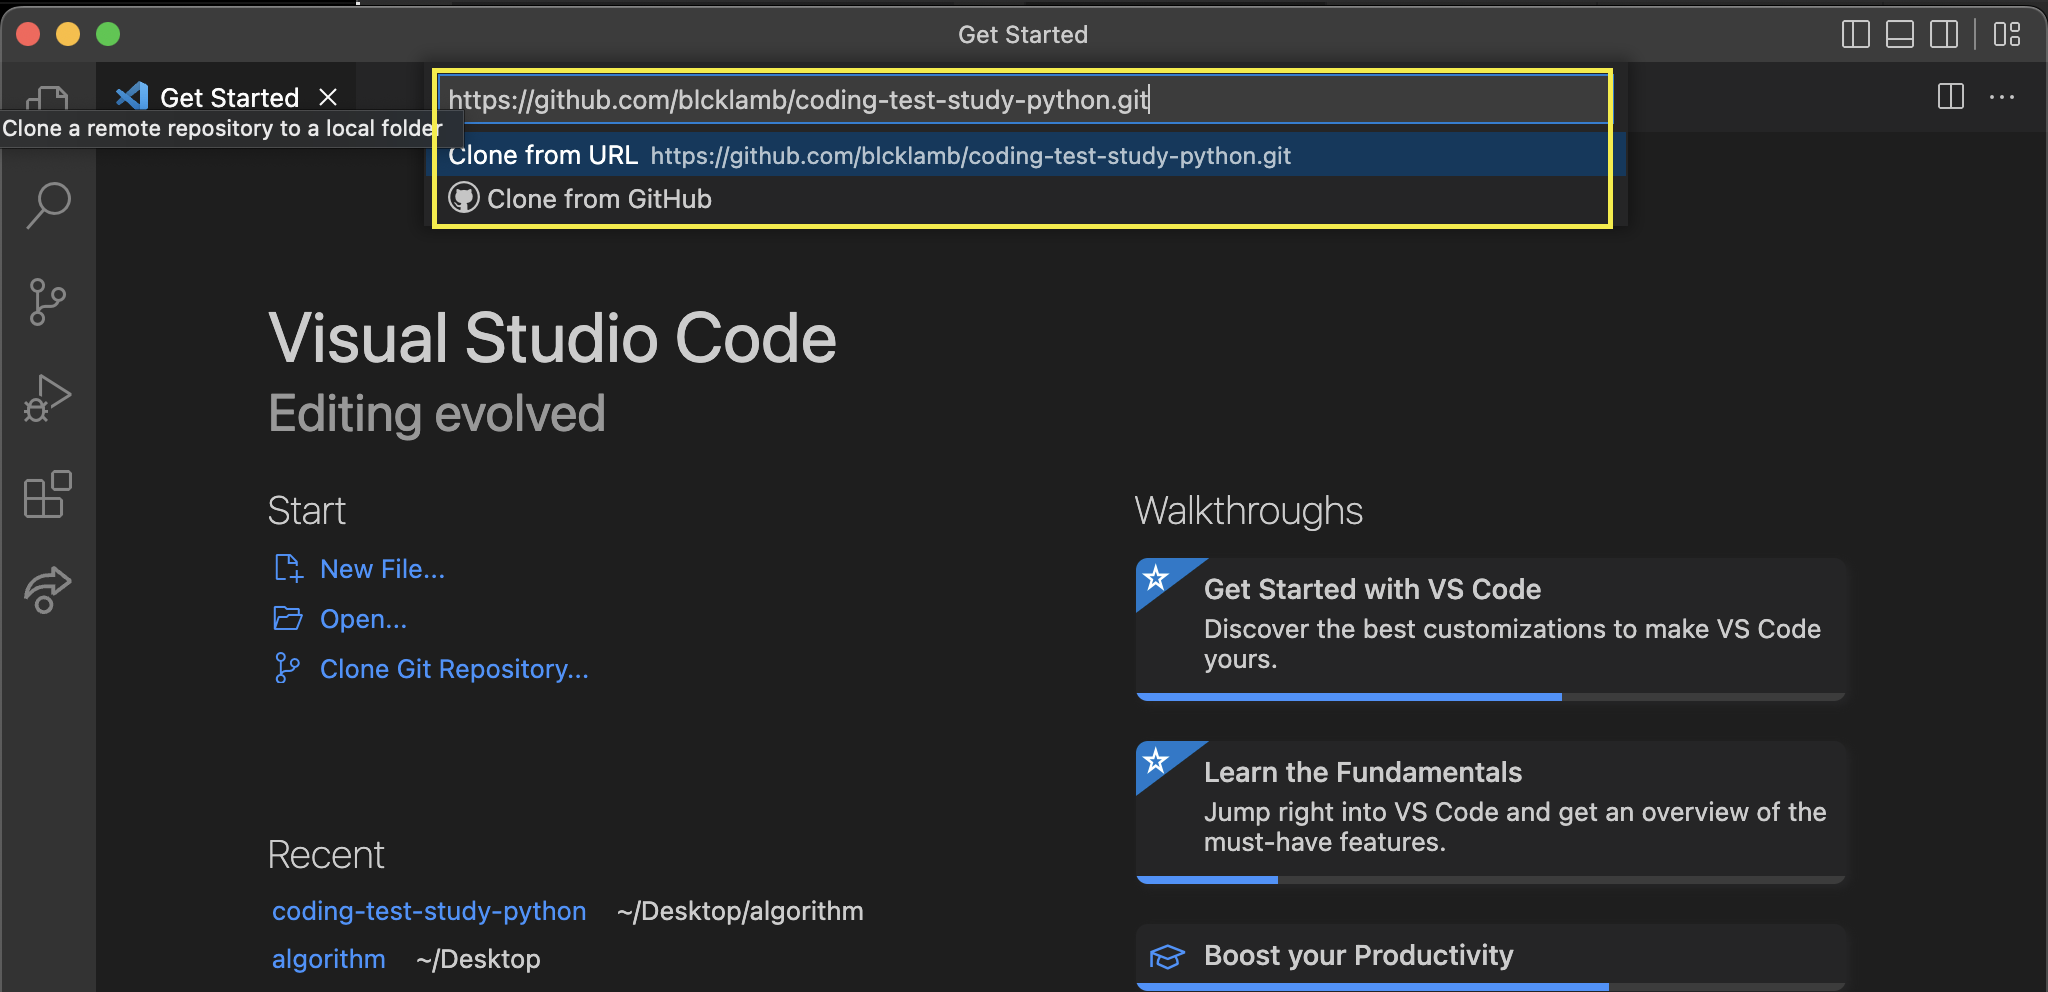2048x992 pixels.
Task: Open recent algorithm folder
Action: (329, 959)
